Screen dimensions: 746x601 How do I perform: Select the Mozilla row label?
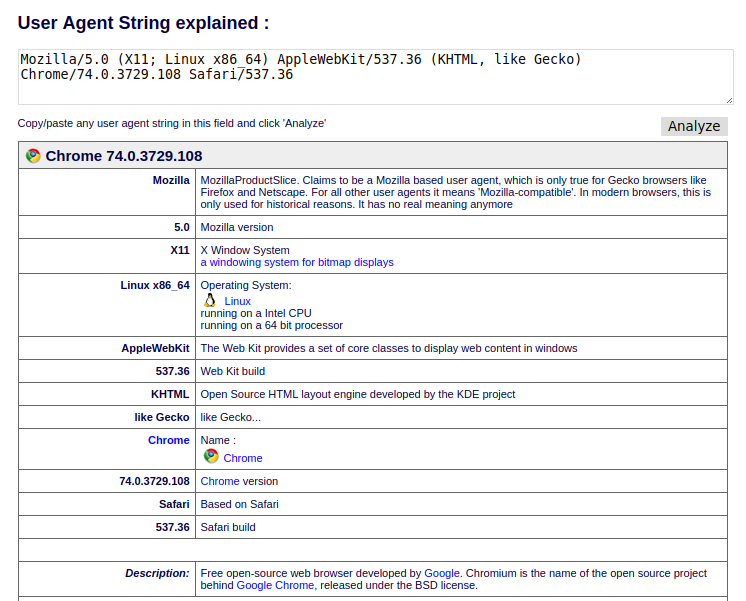[170, 180]
